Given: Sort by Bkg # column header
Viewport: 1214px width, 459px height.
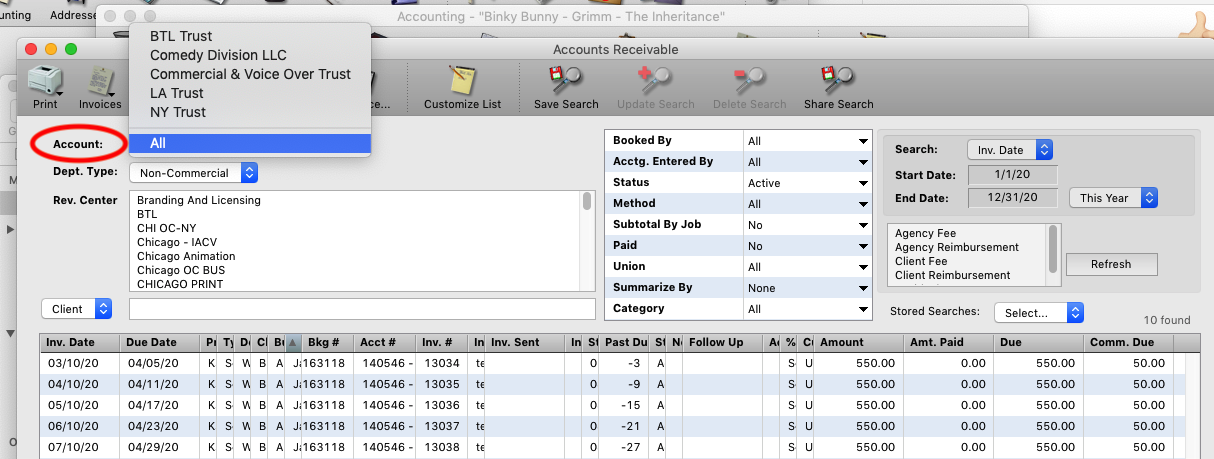Looking at the screenshot, I should point(329,342).
